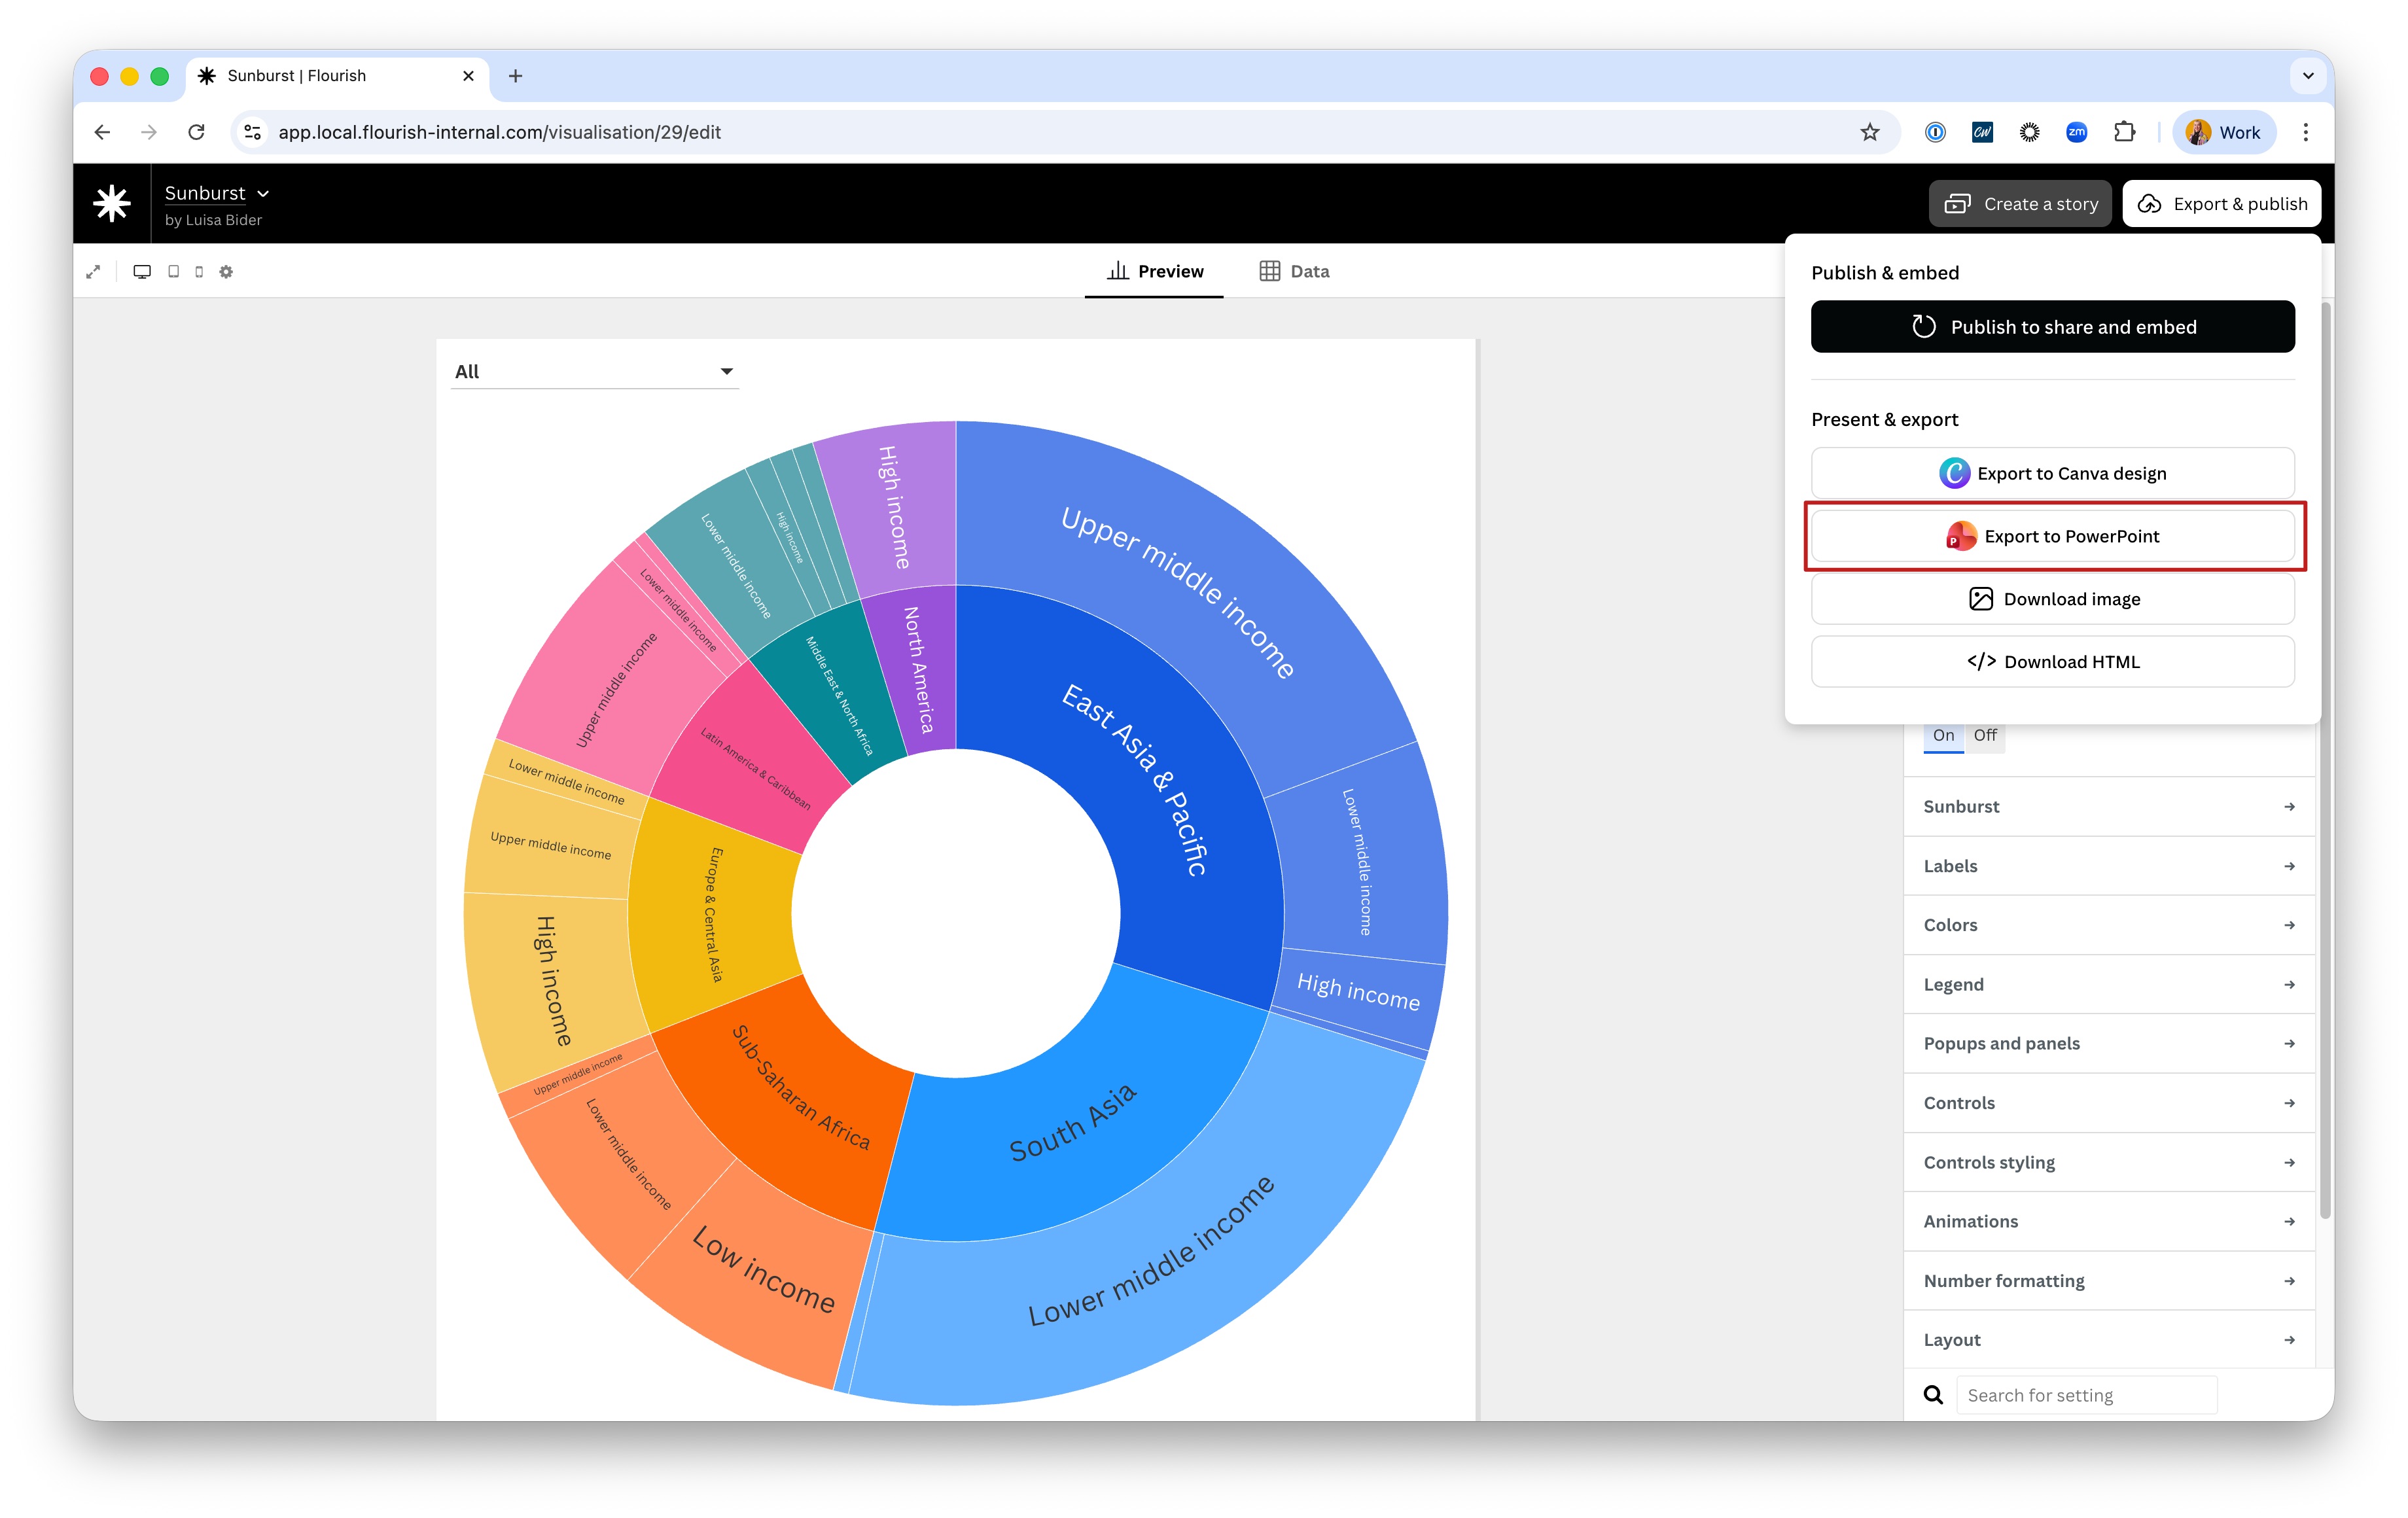This screenshot has width=2408, height=1518.
Task: Click the Flourish asterisk logo
Action: [x=112, y=204]
